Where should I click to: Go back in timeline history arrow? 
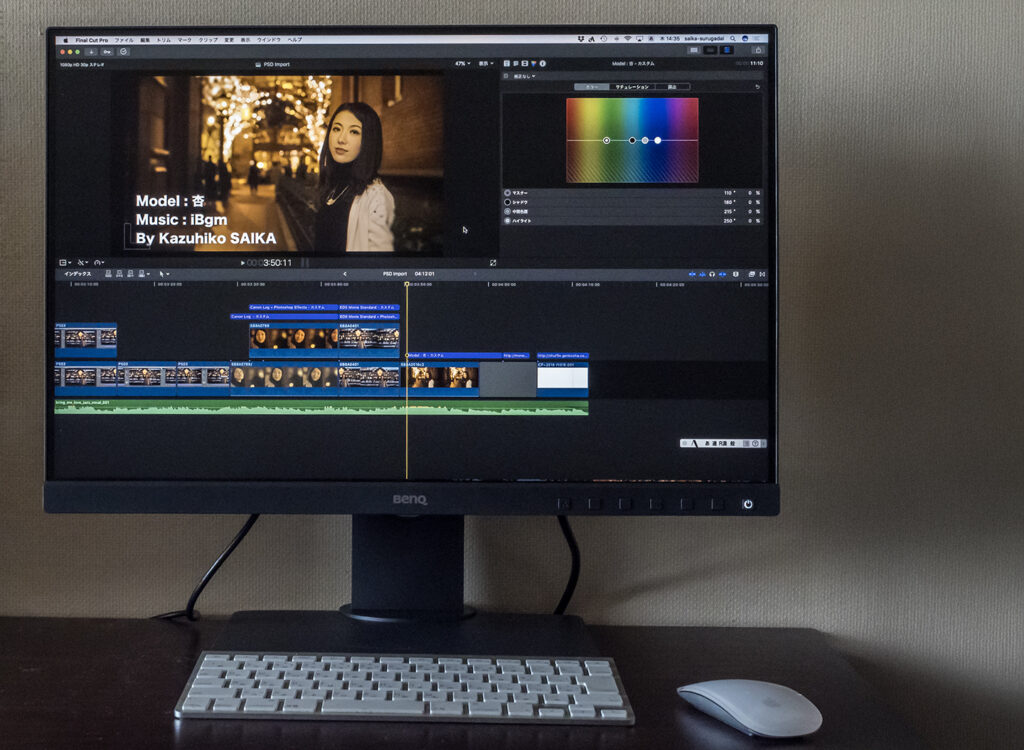(345, 274)
